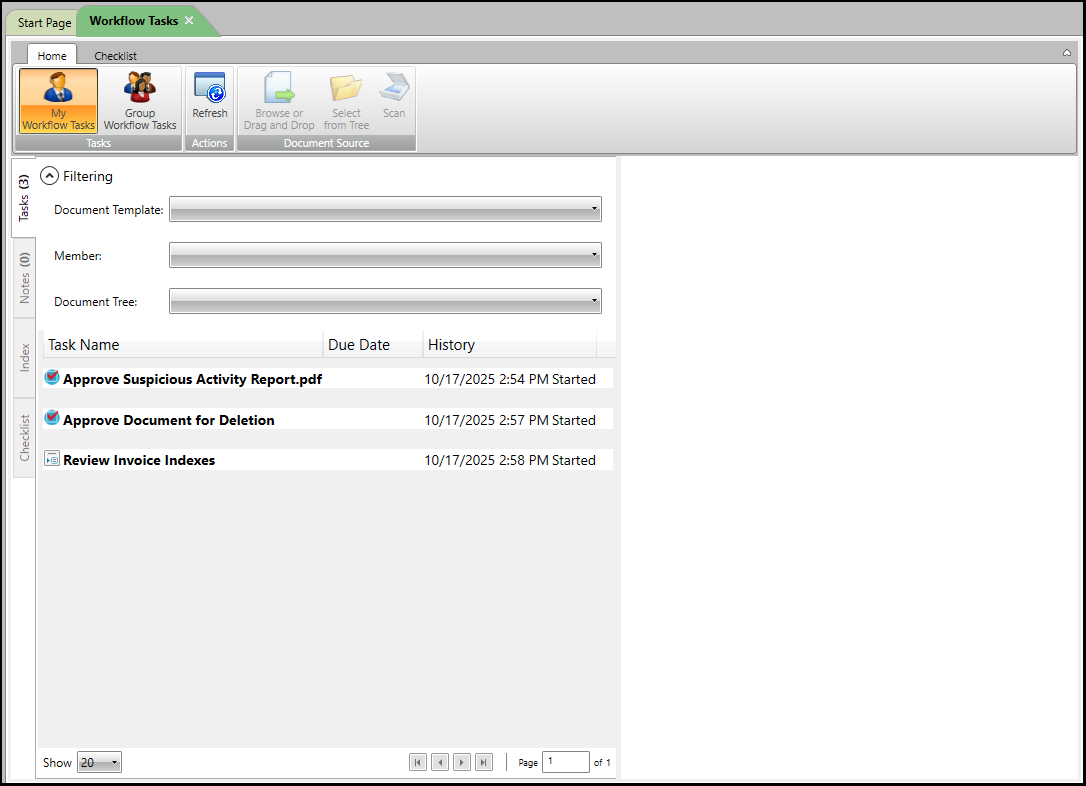Open the Document Tree dropdown

pyautogui.click(x=385, y=301)
